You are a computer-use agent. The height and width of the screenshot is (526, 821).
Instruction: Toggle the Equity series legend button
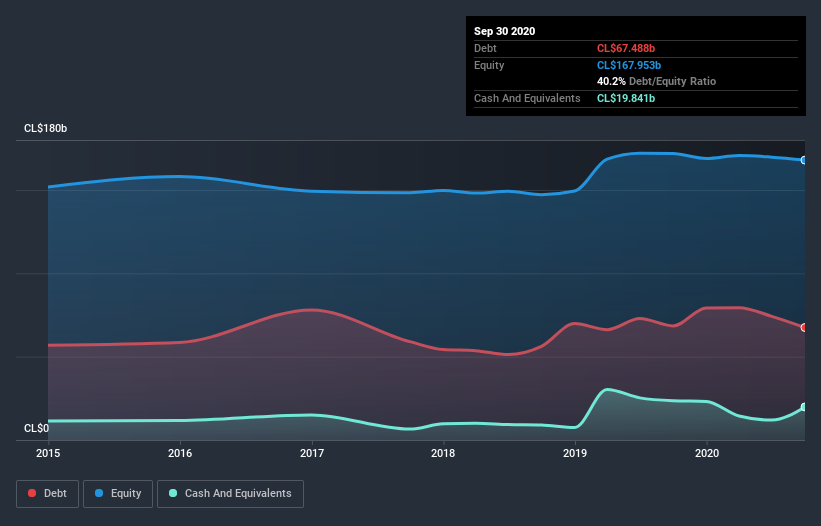[118, 494]
